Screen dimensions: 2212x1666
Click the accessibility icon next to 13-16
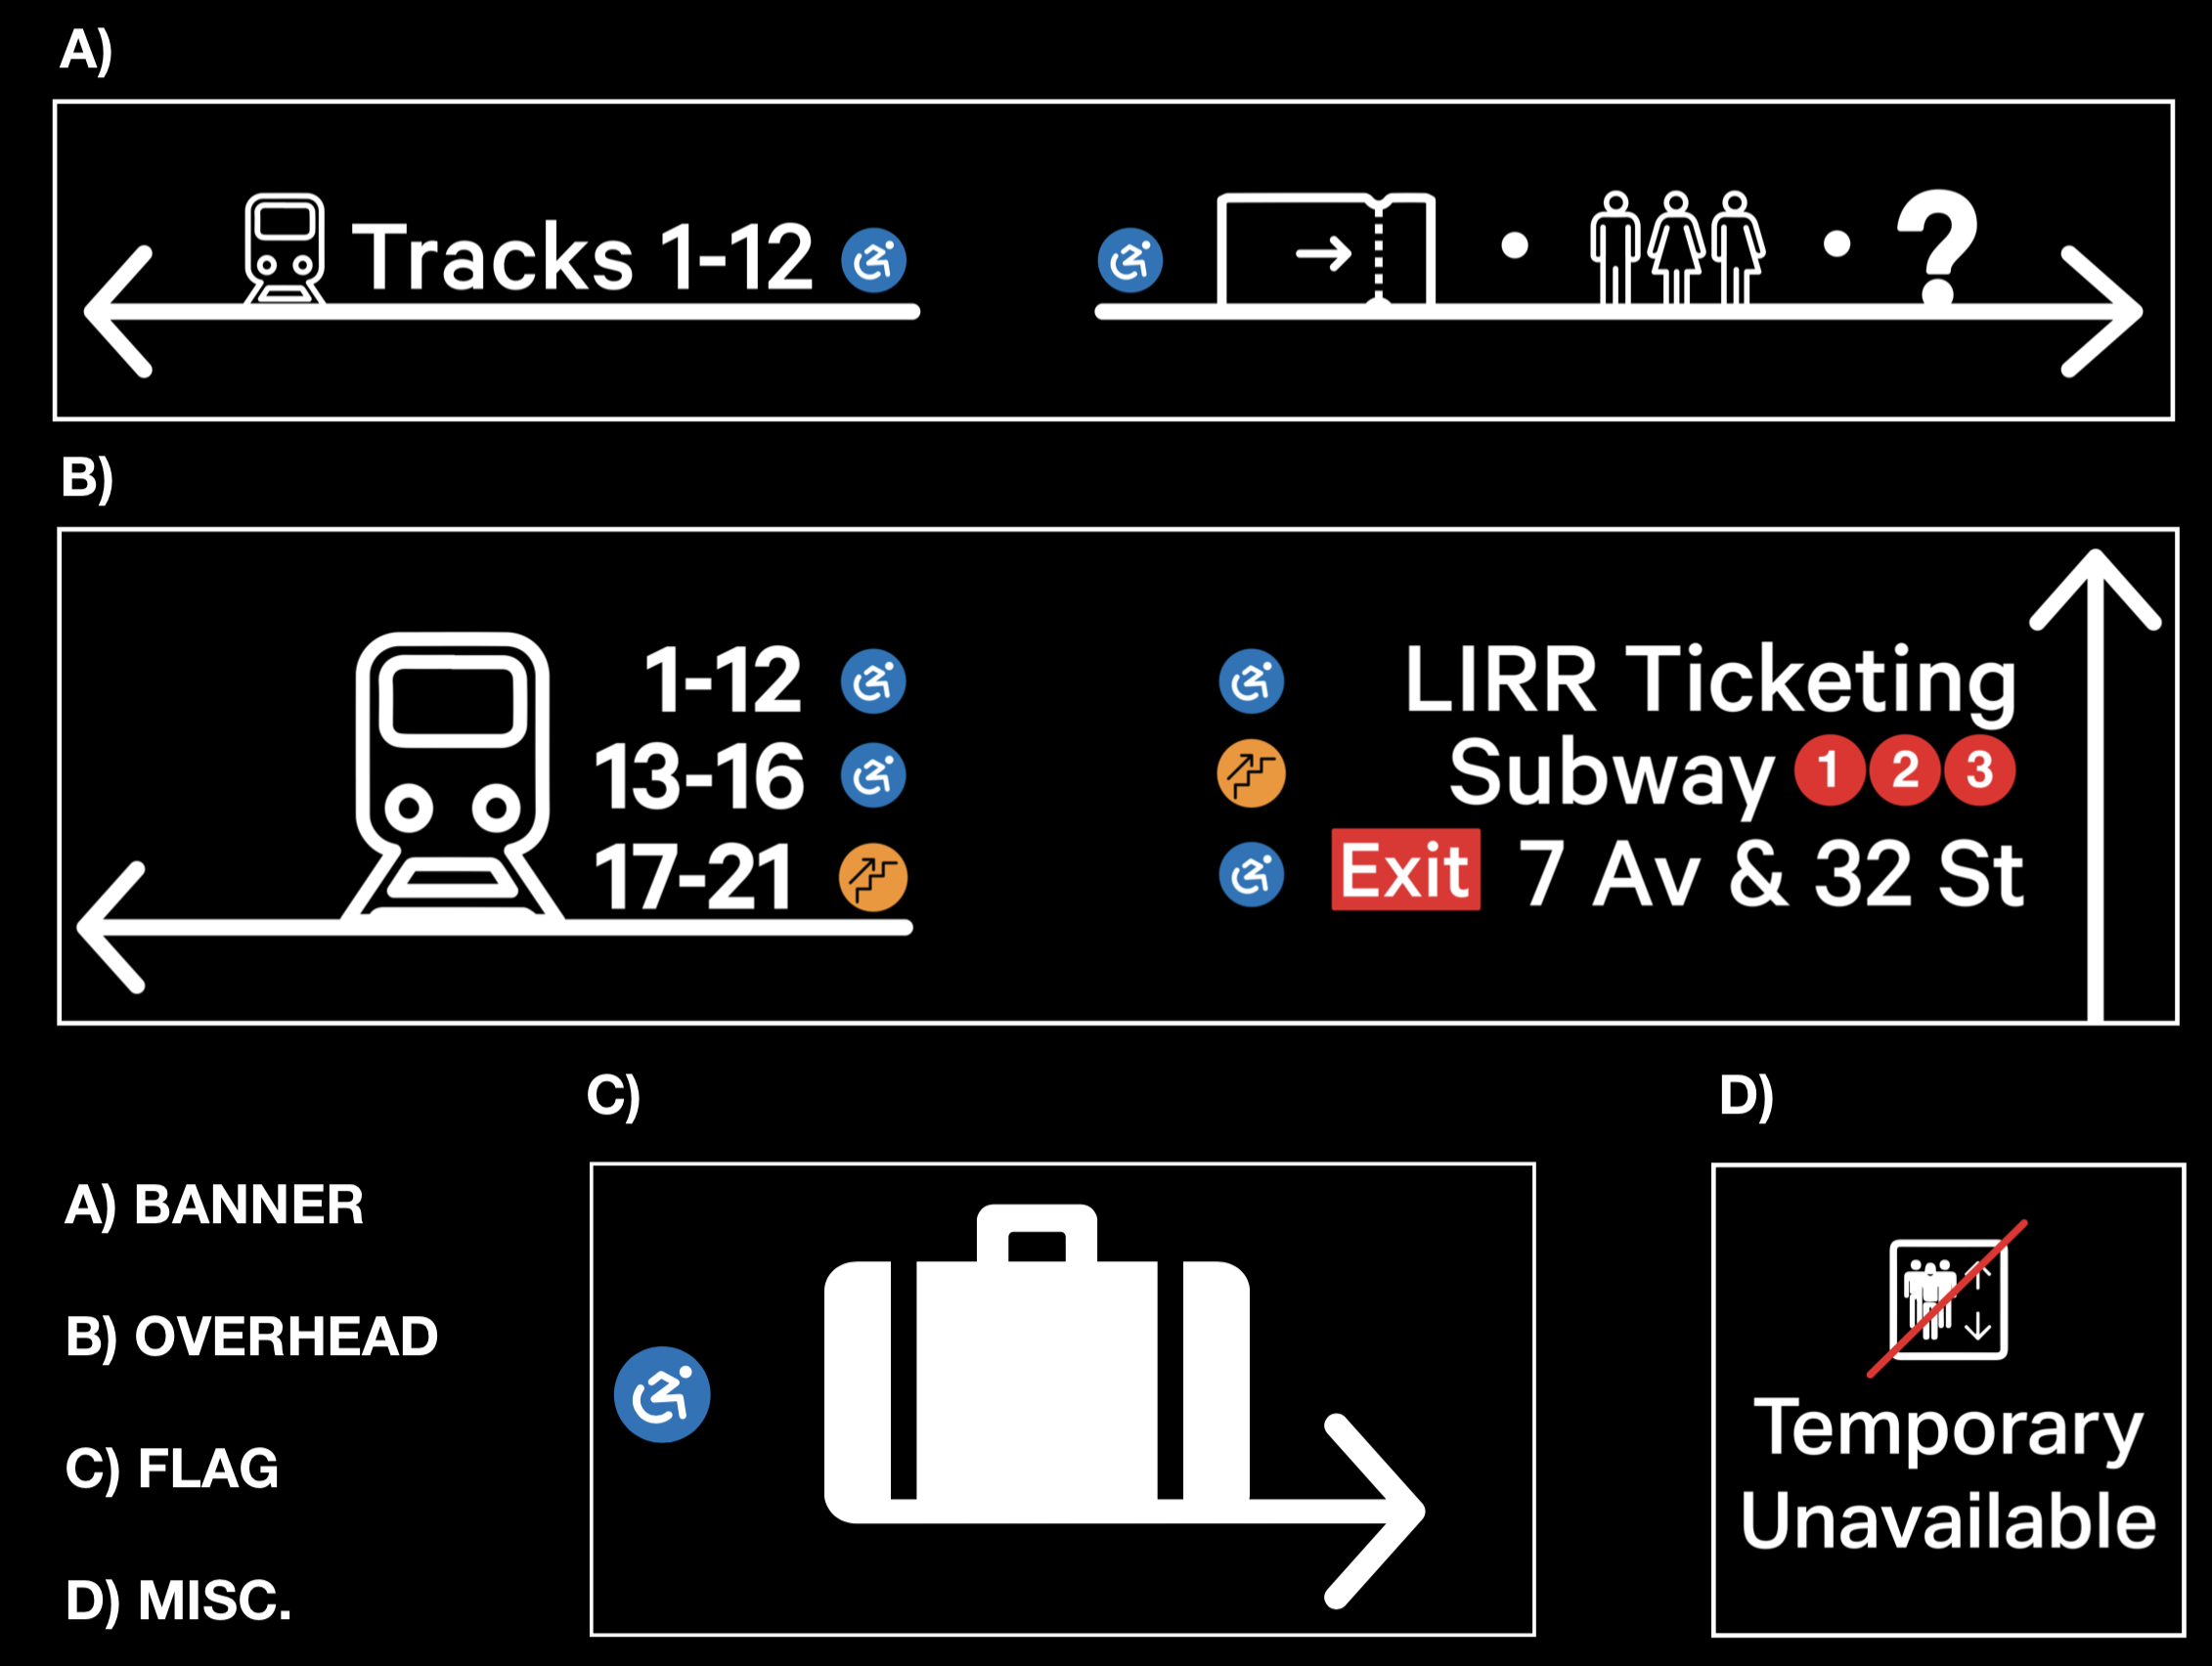click(873, 775)
